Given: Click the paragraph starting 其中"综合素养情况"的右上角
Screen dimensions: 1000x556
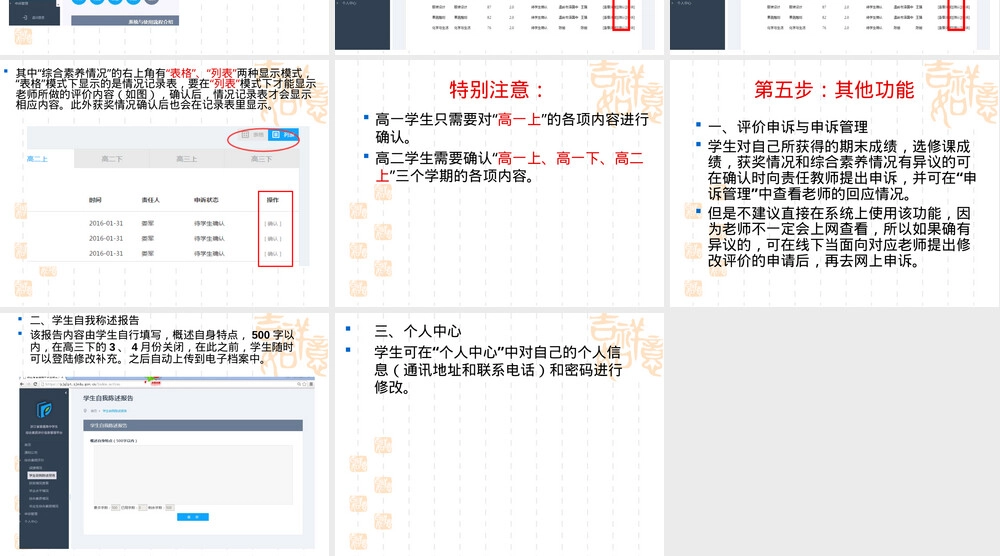Looking at the screenshot, I should 166,89.
